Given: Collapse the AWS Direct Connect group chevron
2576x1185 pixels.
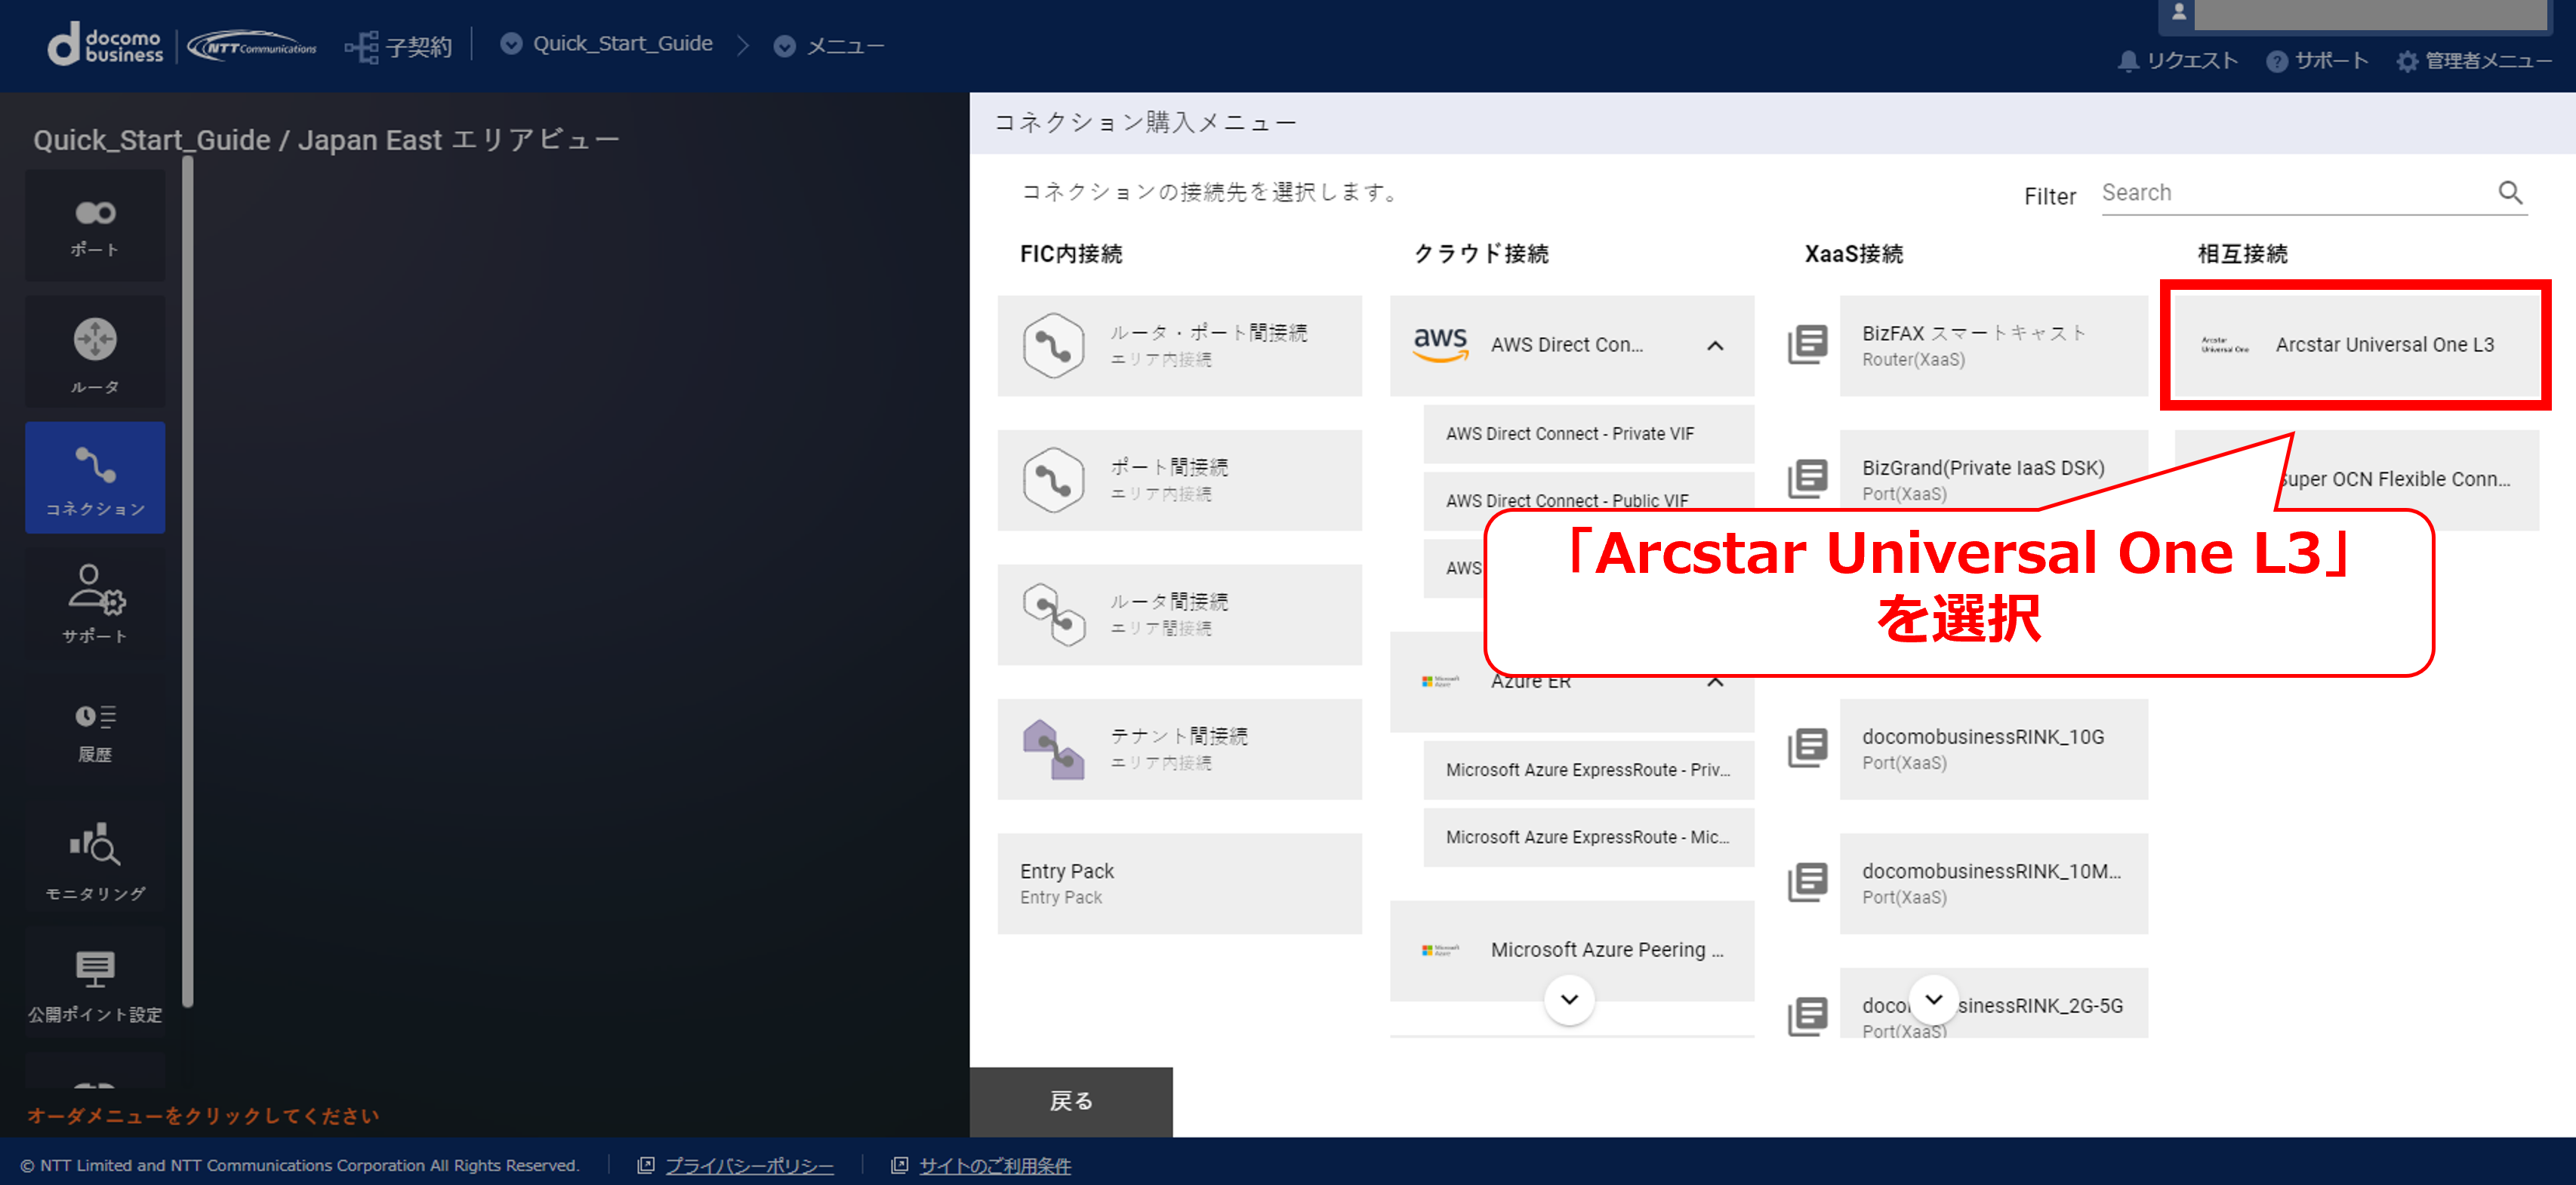Looking at the screenshot, I should [x=1715, y=346].
